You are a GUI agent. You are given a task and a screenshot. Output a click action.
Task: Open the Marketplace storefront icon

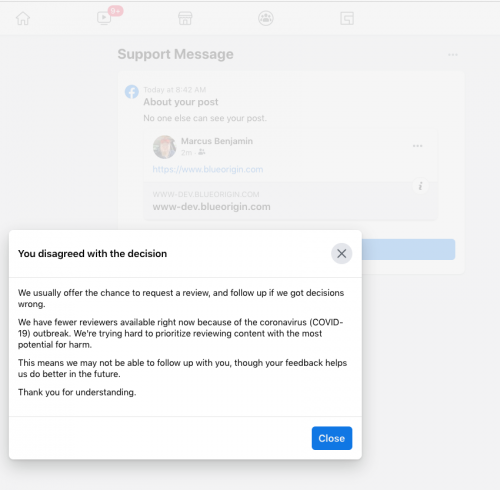(185, 18)
